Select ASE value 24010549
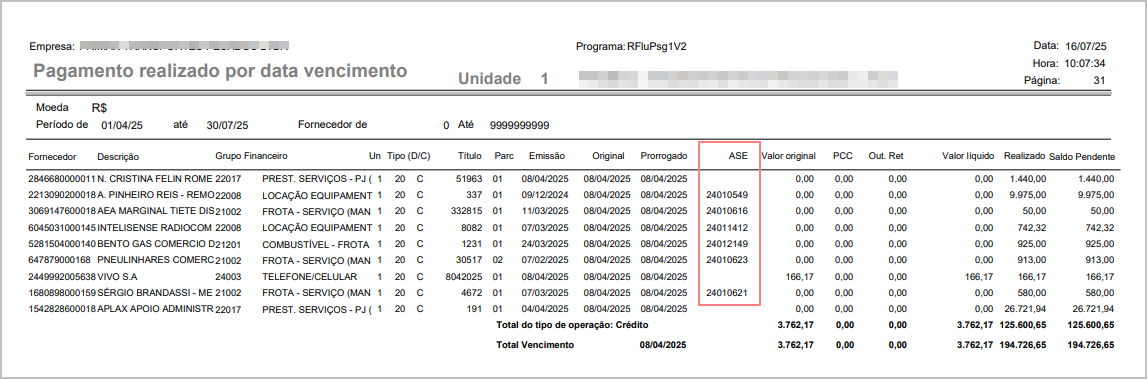This screenshot has height=379, width=1147. tap(727, 195)
